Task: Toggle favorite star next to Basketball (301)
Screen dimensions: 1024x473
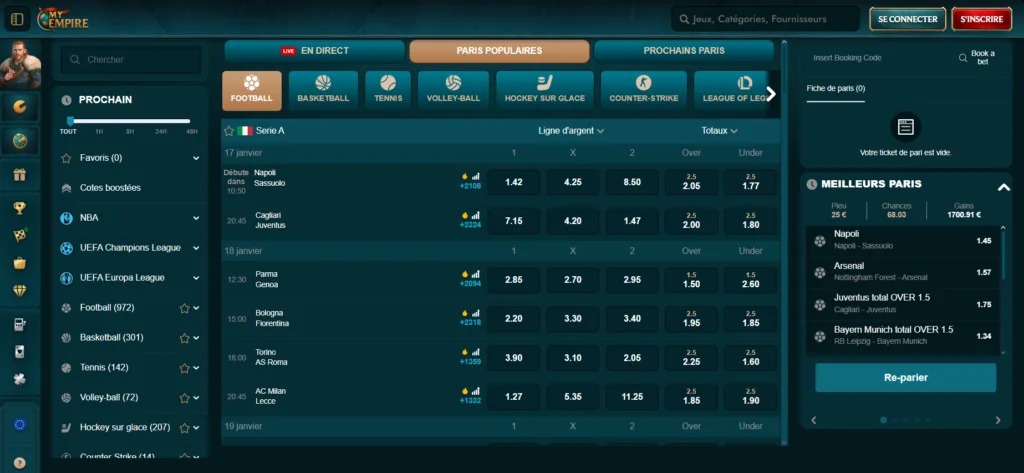Action: click(183, 338)
